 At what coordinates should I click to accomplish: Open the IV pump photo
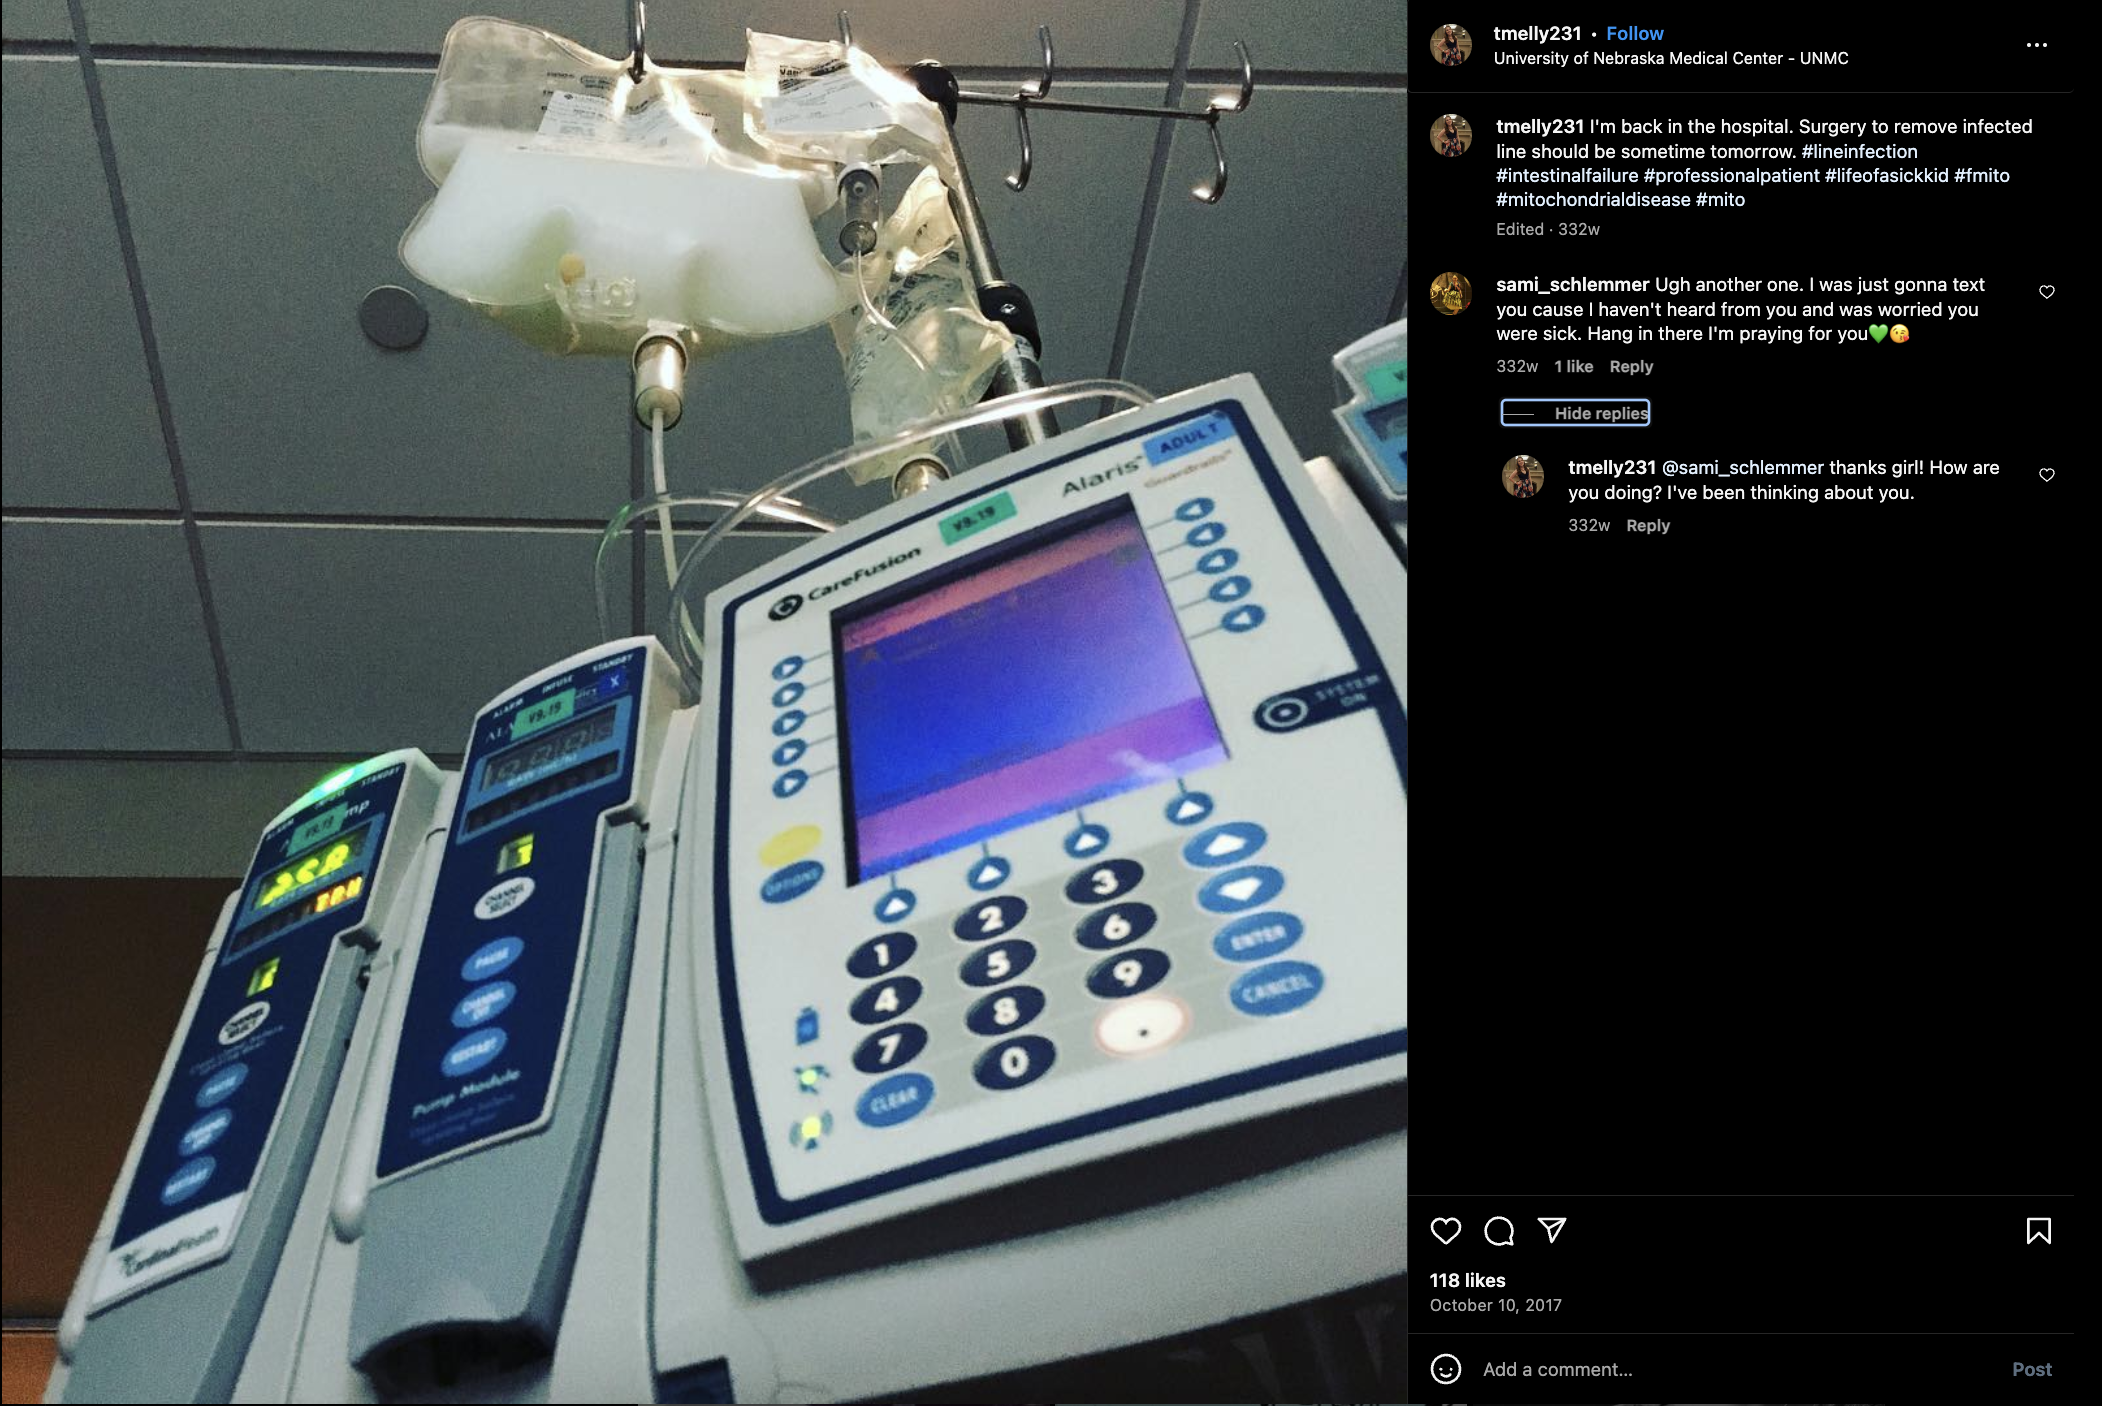click(x=704, y=703)
